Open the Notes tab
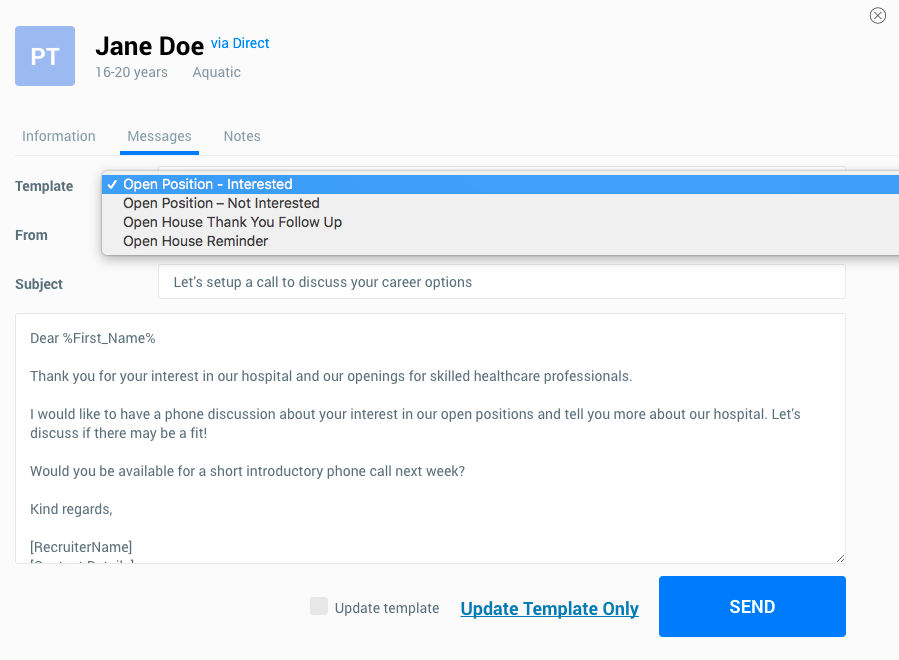Viewport: 899px width, 660px height. tap(242, 136)
